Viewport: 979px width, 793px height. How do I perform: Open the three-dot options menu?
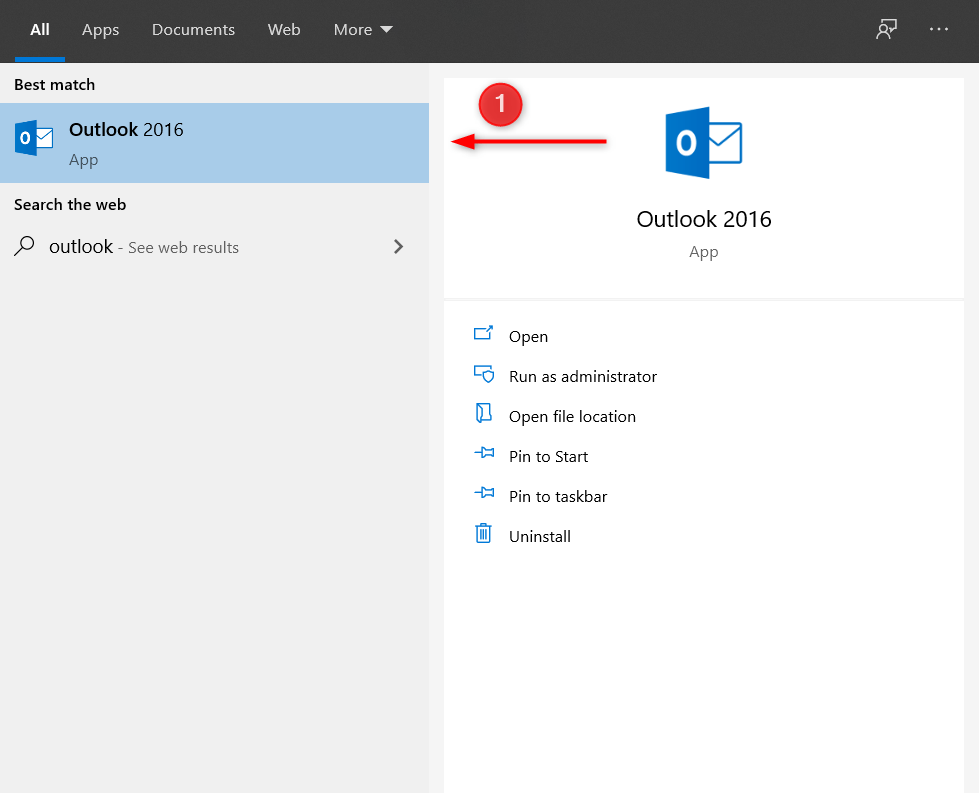pos(938,29)
